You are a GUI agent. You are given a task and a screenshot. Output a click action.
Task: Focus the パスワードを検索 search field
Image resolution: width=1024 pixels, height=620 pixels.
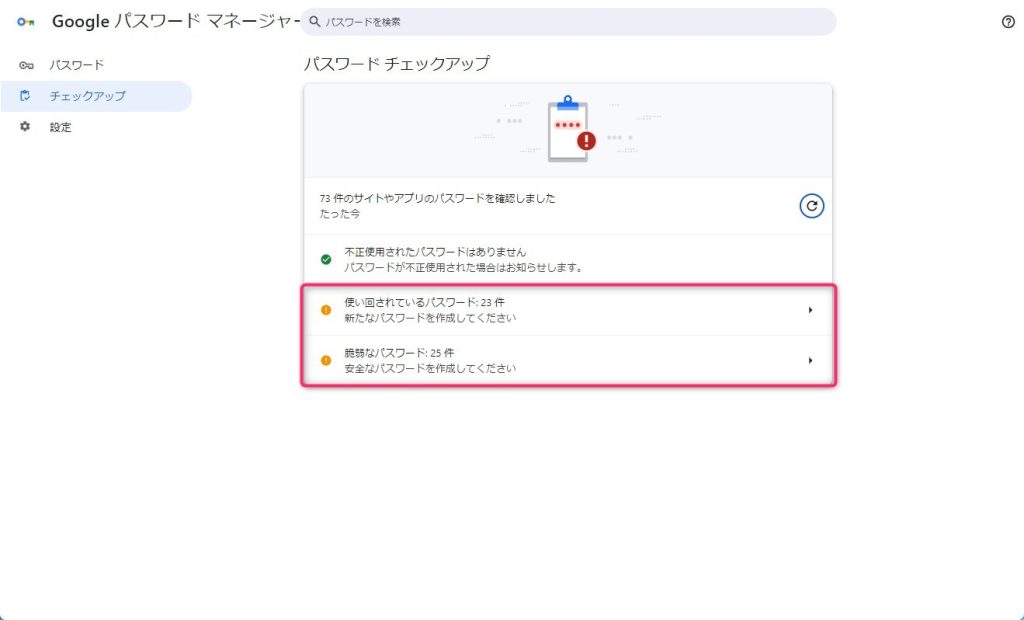(570, 21)
